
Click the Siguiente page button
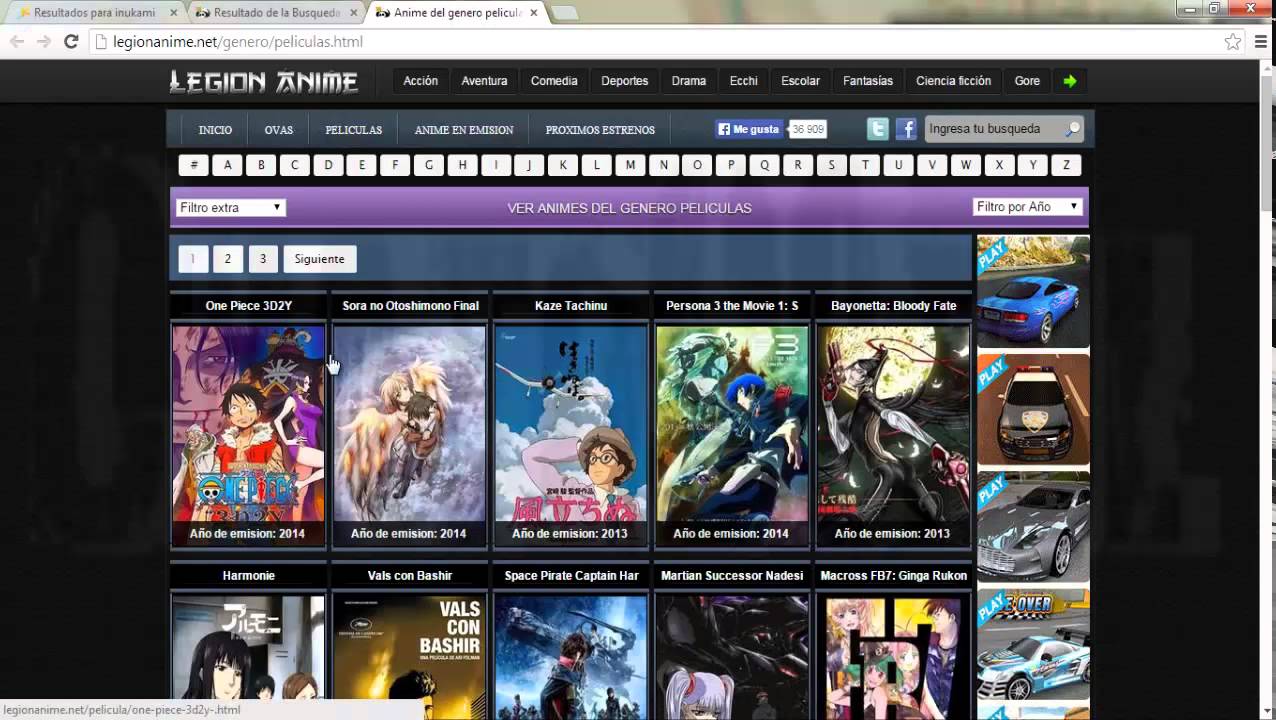320,259
